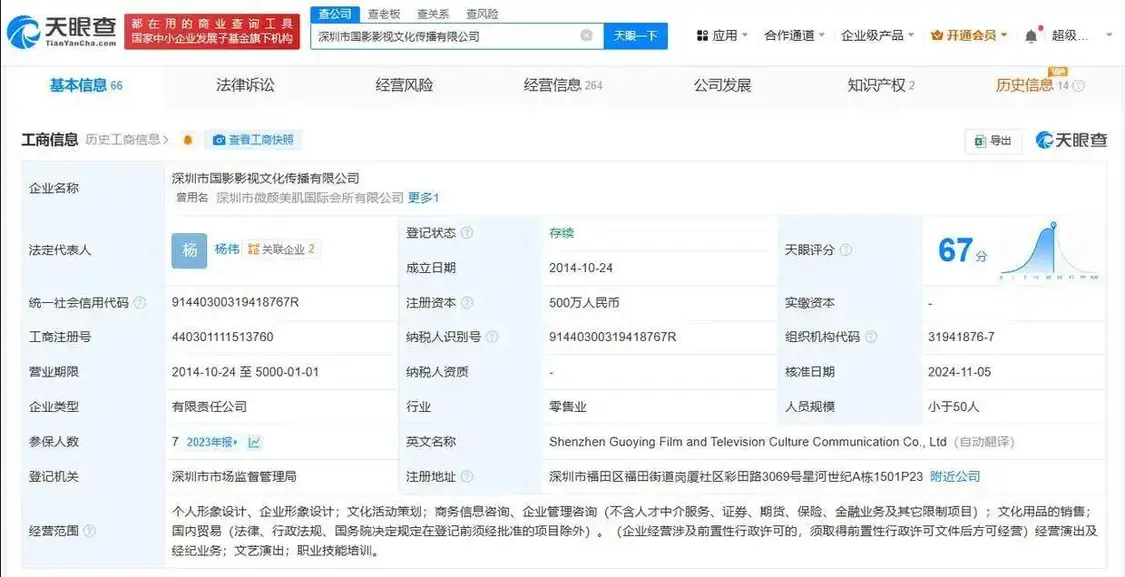Click the score distribution curve chart
Image resolution: width=1125 pixels, height=577 pixels.
(x=1049, y=250)
